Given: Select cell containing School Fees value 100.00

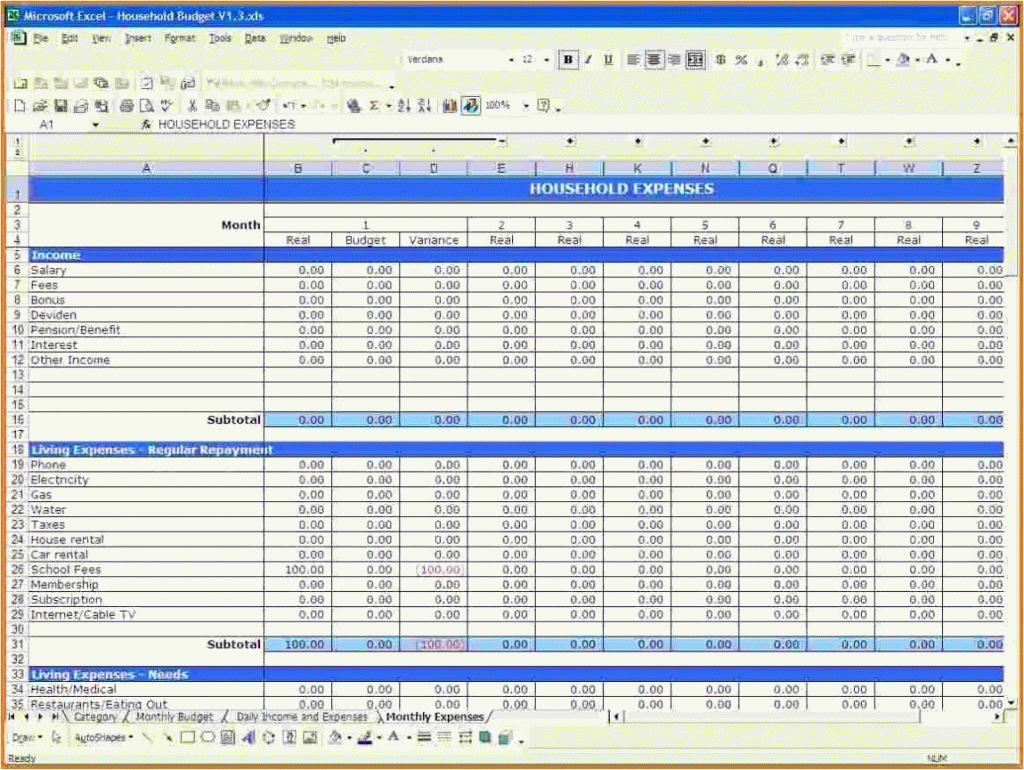Looking at the screenshot, I should coord(298,569).
